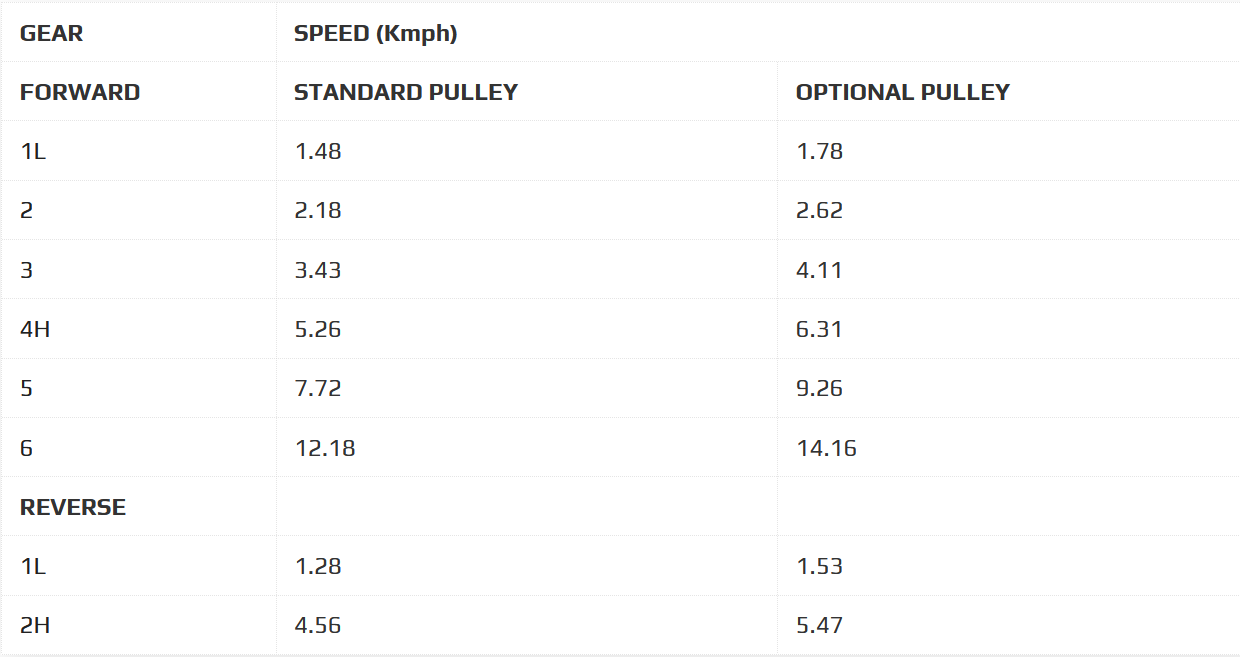Image resolution: width=1240 pixels, height=657 pixels.
Task: Select optional pulley speed 14.16
Action: (x=826, y=448)
